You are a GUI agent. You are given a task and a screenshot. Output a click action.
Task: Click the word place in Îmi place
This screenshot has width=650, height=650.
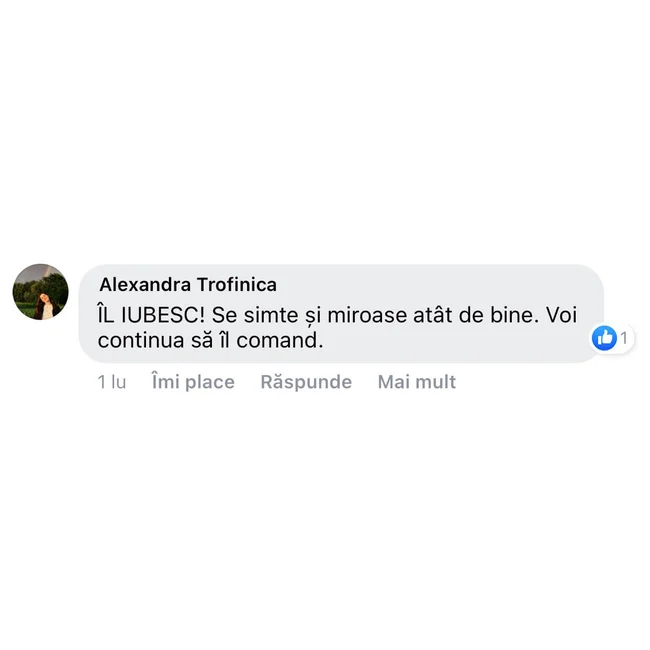pos(210,383)
